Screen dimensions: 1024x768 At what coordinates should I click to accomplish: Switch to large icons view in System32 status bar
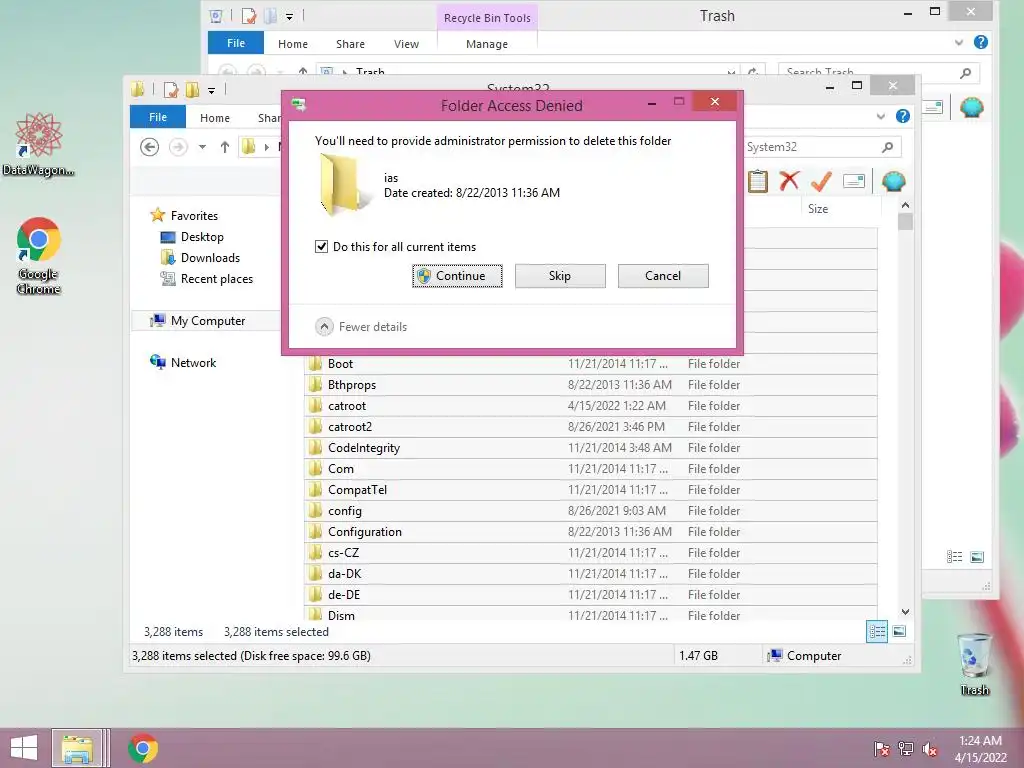tap(899, 632)
